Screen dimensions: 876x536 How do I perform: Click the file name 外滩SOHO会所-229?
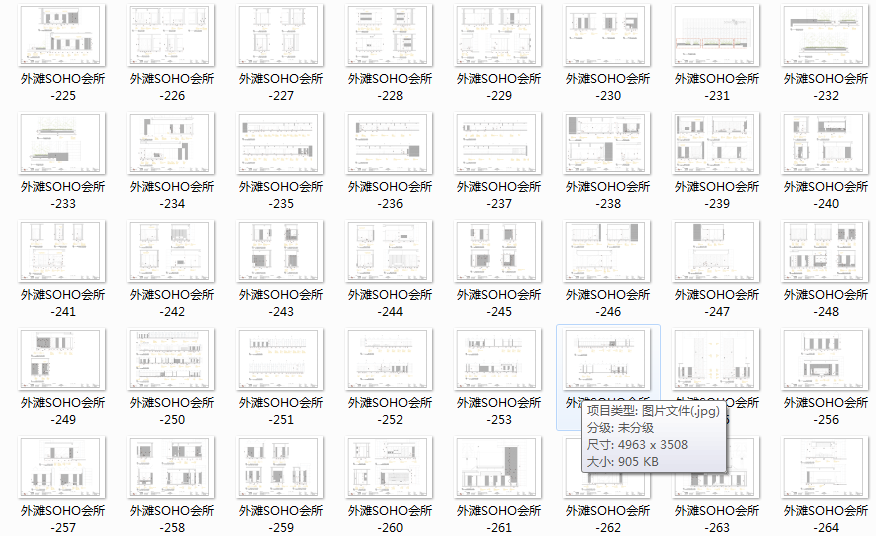tap(499, 87)
